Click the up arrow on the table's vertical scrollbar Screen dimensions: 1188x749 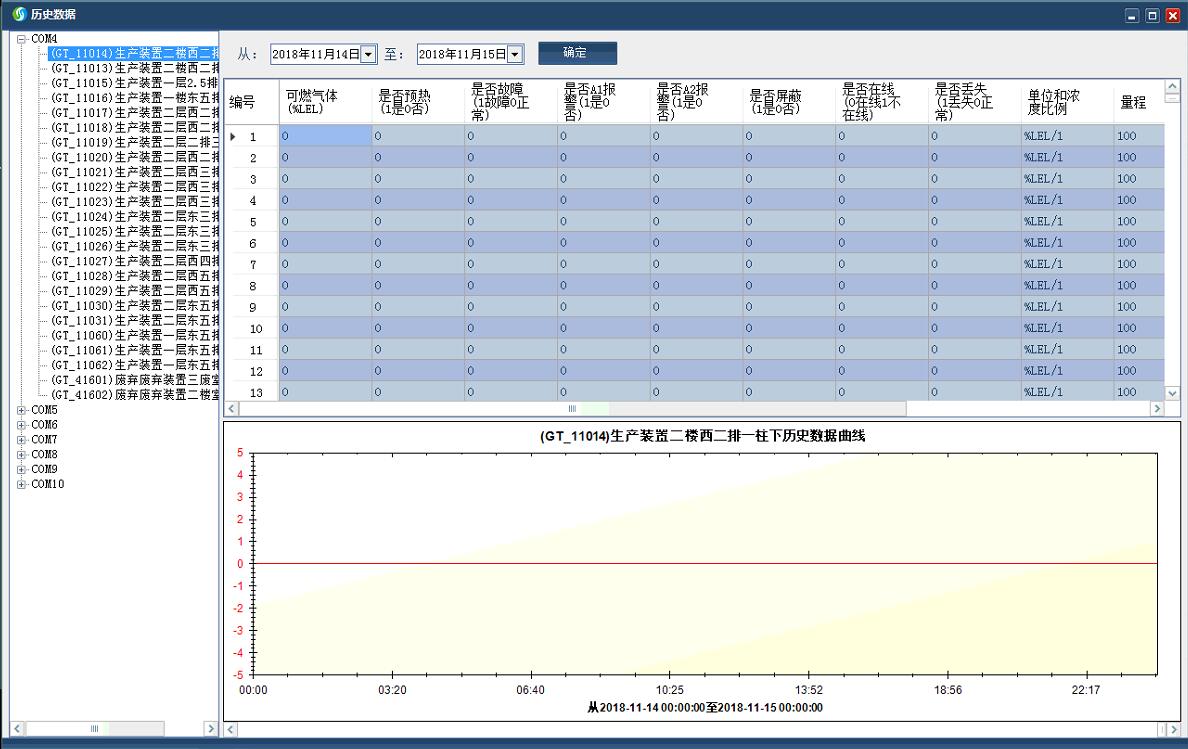point(1172,84)
